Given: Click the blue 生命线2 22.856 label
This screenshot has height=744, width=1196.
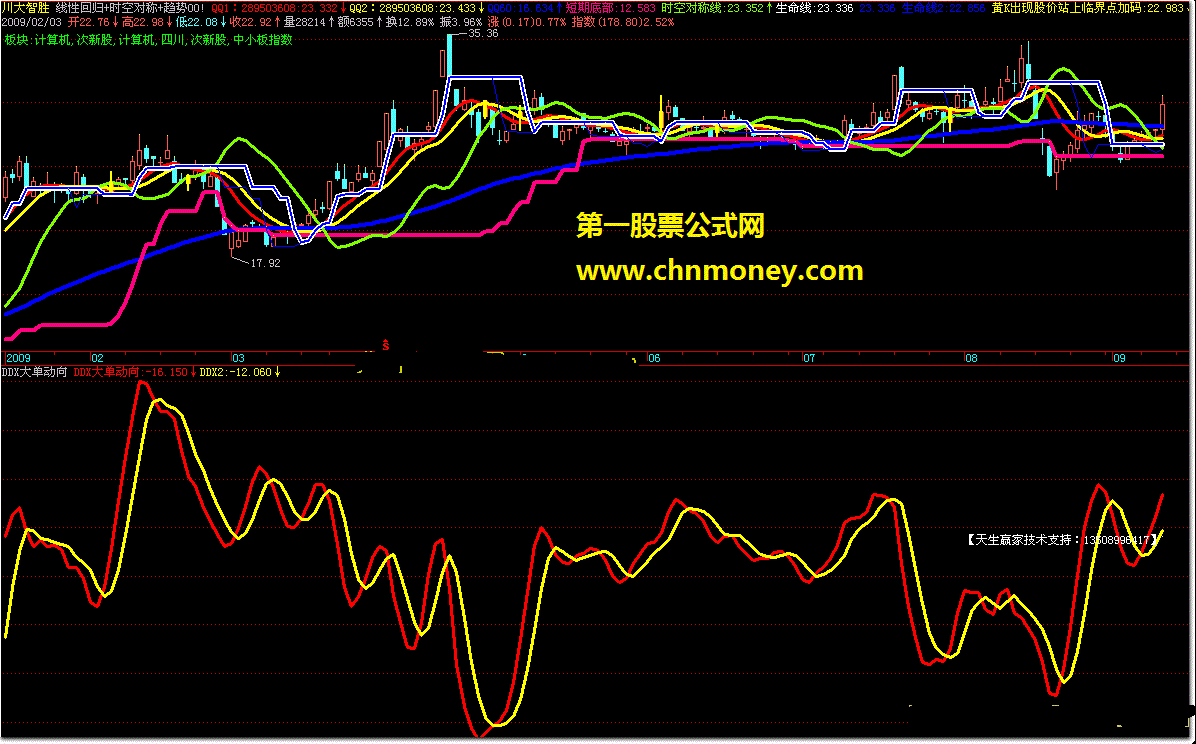Looking at the screenshot, I should tap(944, 8).
